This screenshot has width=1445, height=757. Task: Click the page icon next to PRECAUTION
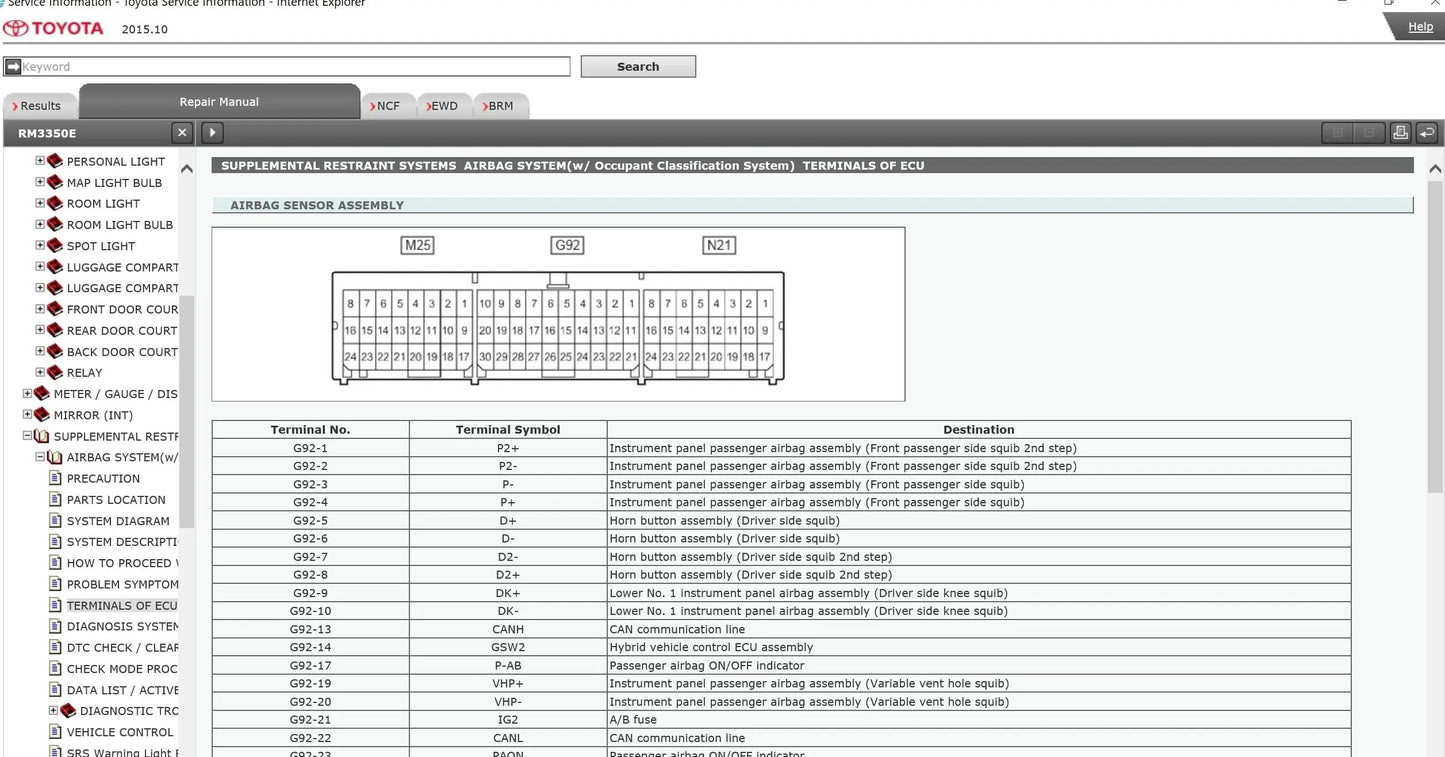tap(56, 478)
